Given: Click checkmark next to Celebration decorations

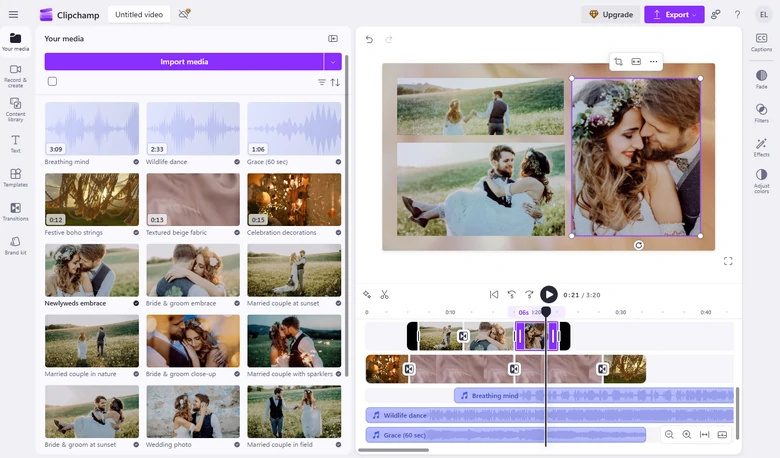Looking at the screenshot, I should [x=338, y=232].
